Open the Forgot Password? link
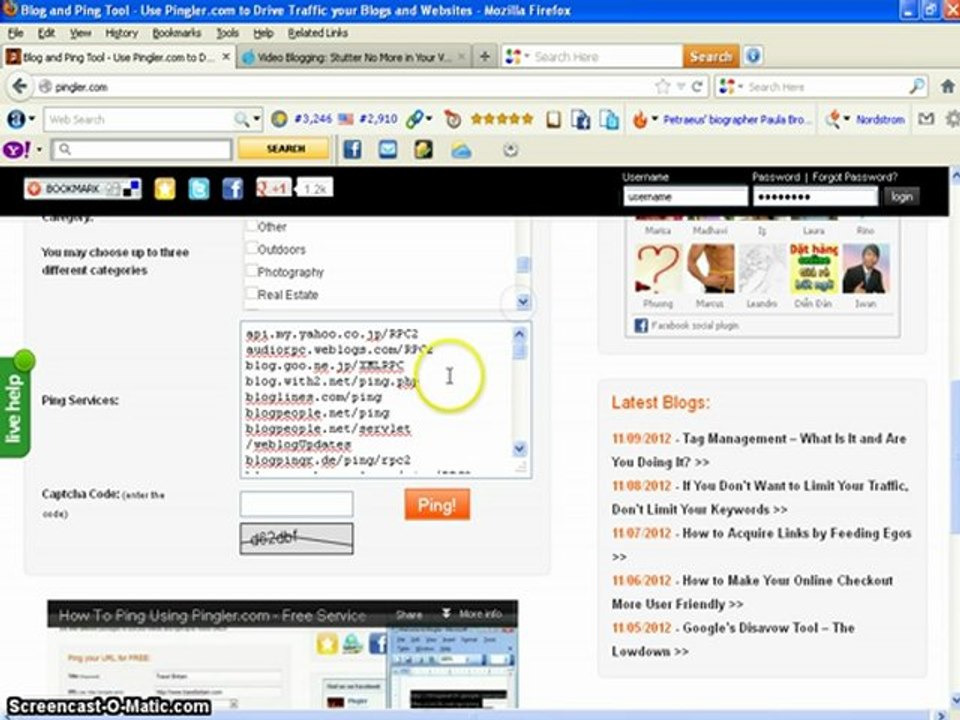The height and width of the screenshot is (720, 960). (854, 177)
